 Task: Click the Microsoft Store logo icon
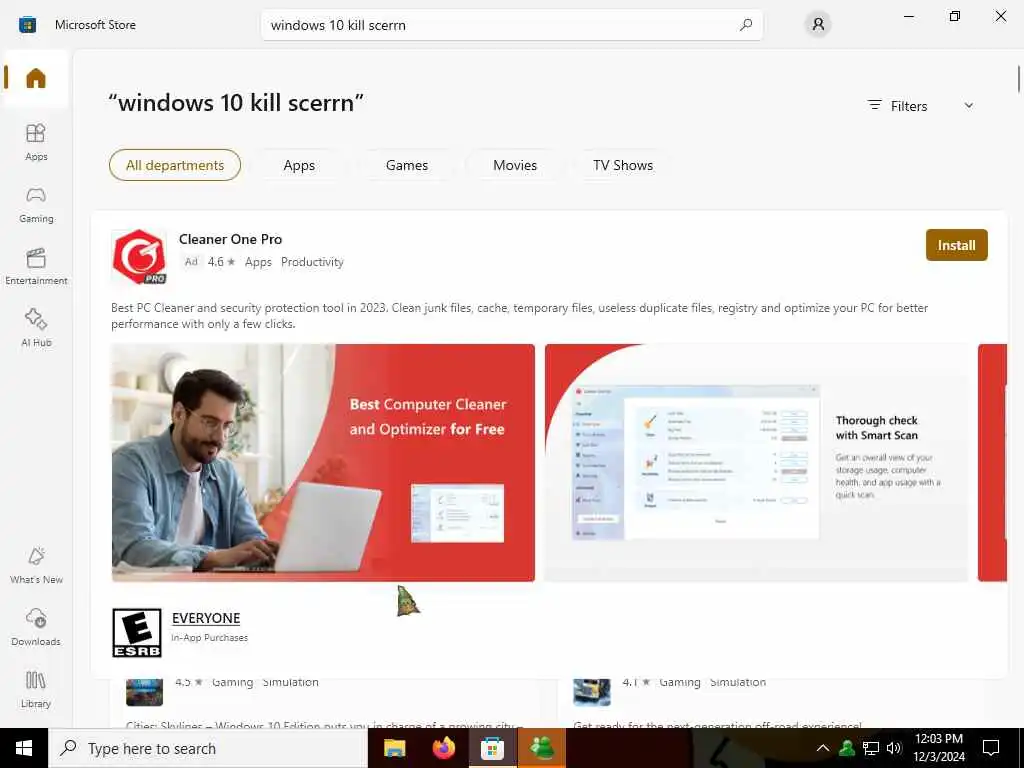pyautogui.click(x=27, y=25)
